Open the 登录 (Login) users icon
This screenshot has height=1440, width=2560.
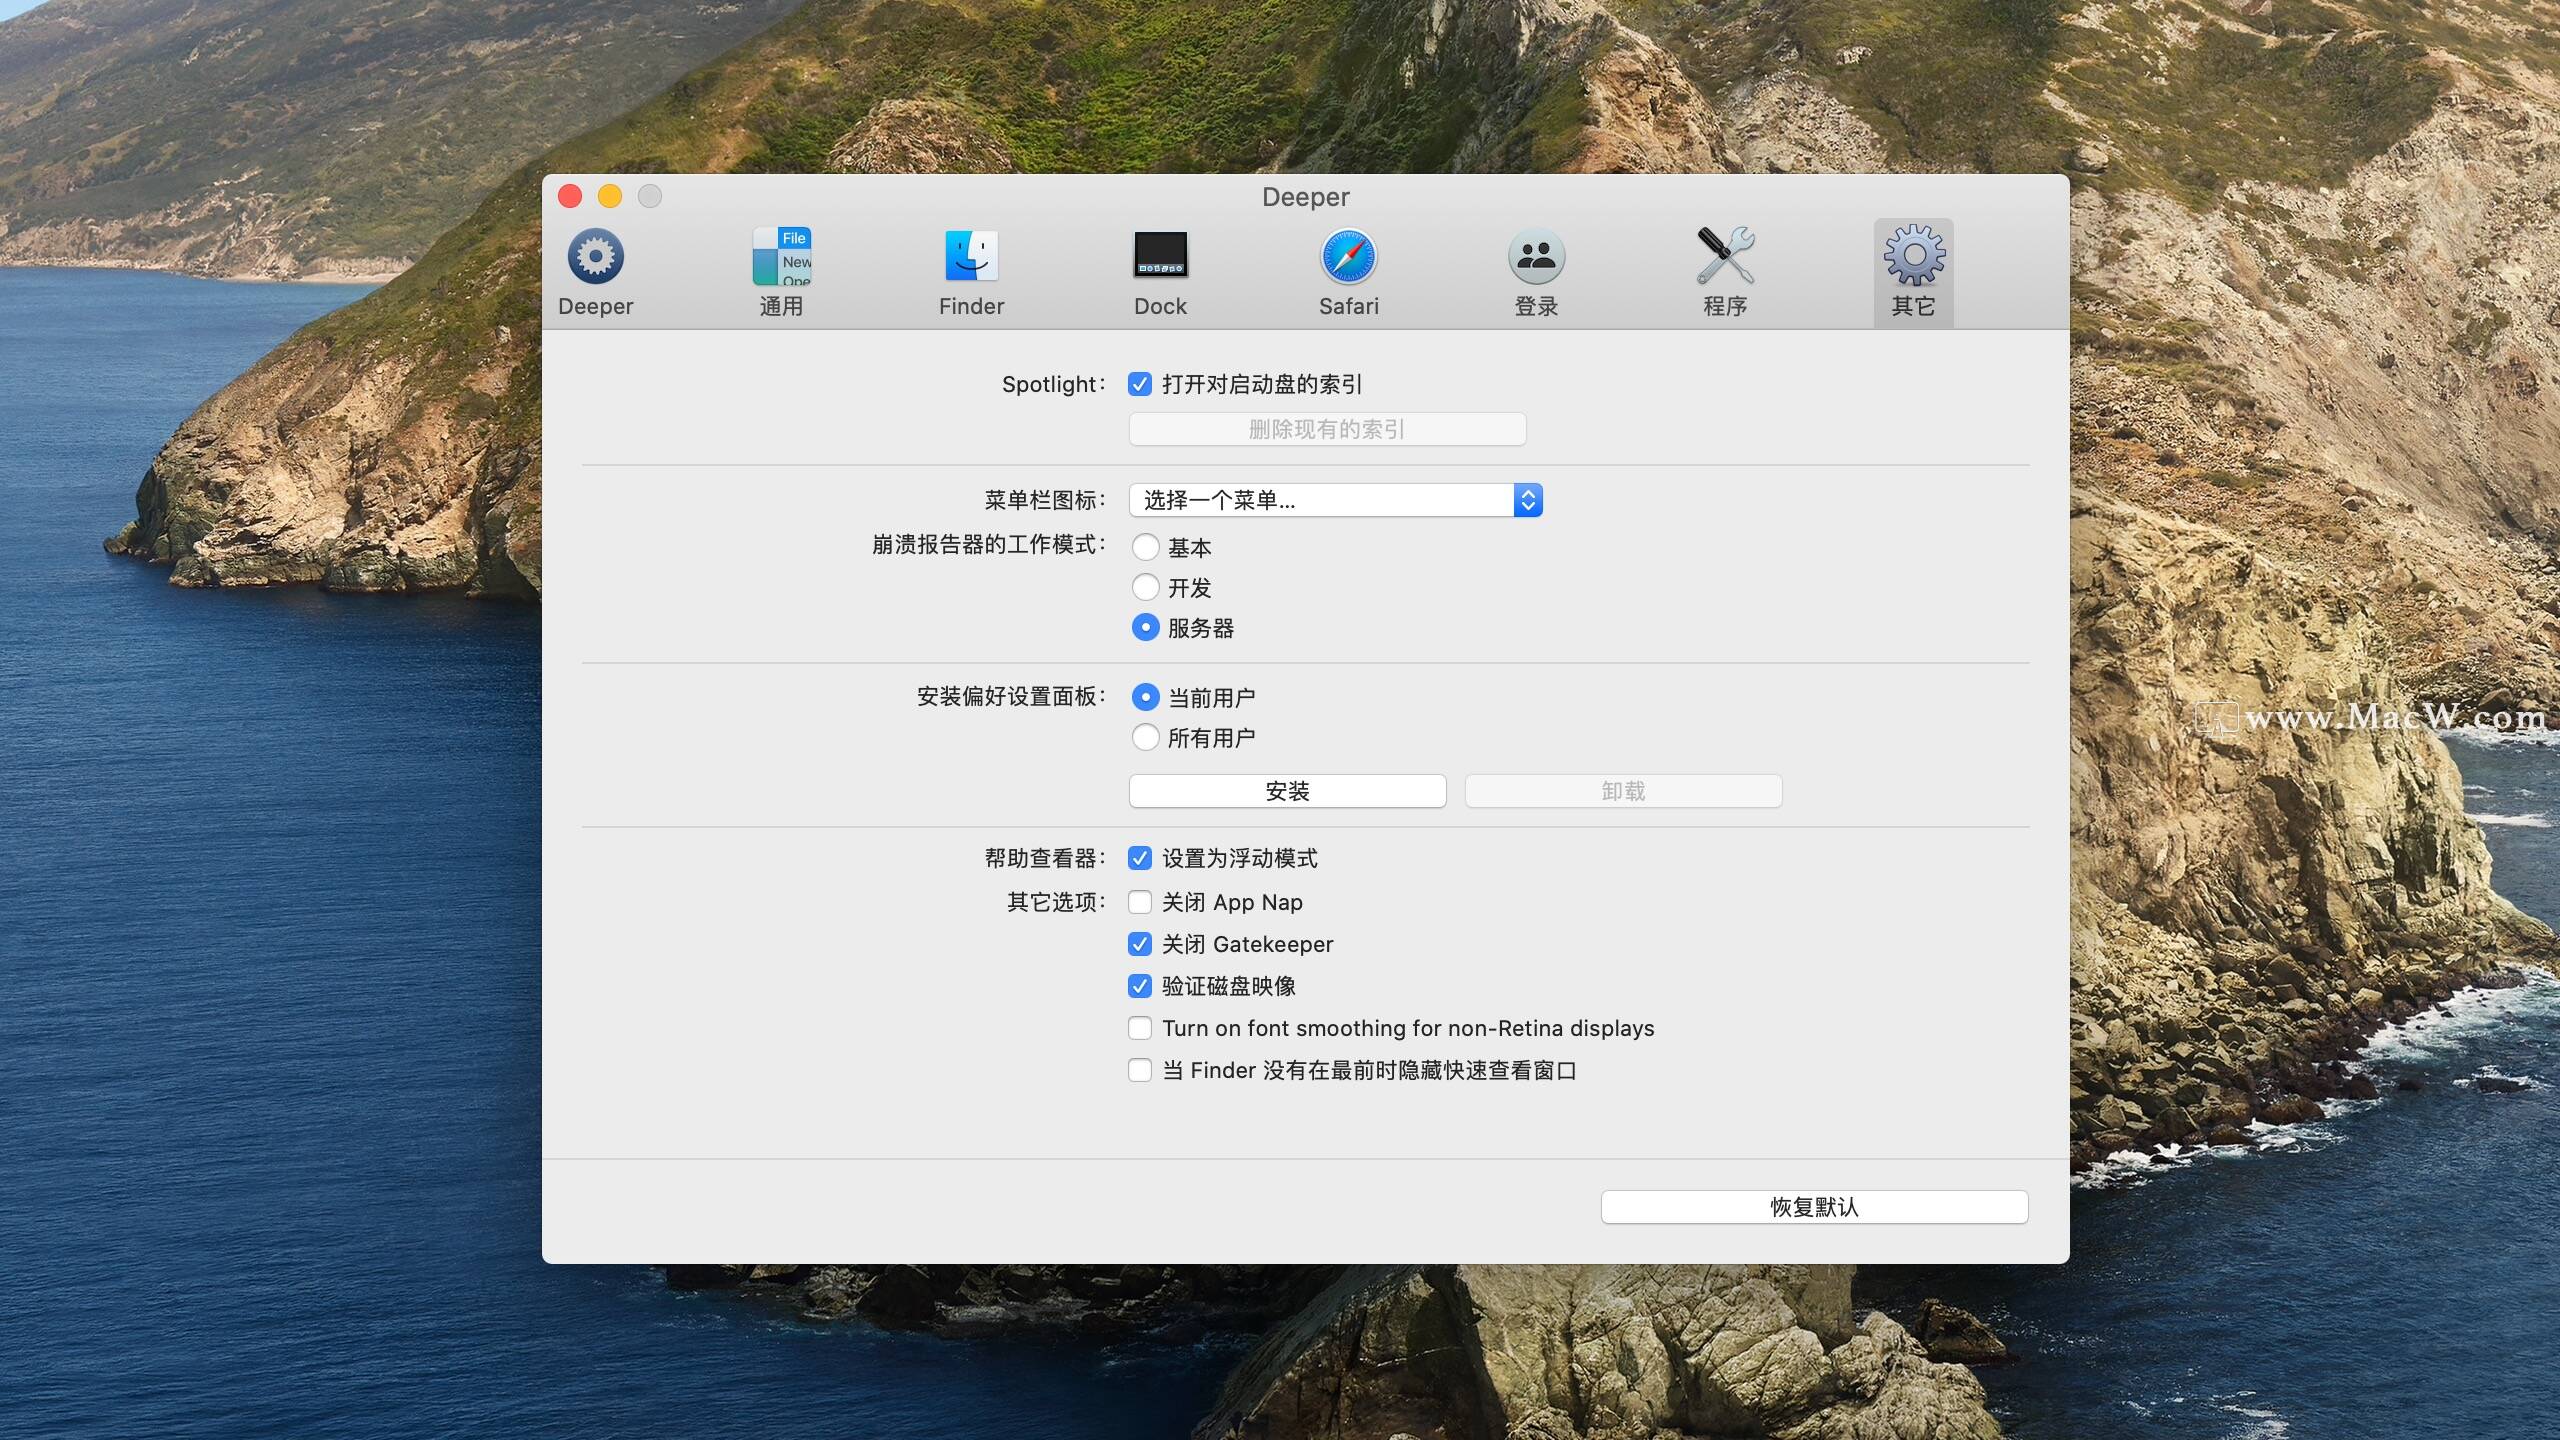pyautogui.click(x=1536, y=257)
